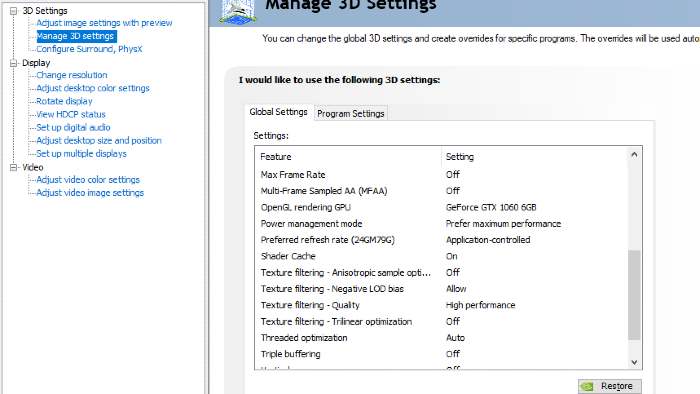700x394 pixels.
Task: Select the Multi-Frame Sampled AA (MFAA) row
Action: 441,191
